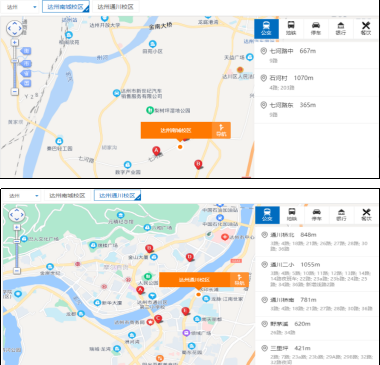This screenshot has height=365, width=380.
Task: Select 达州南城校区 tab above the top map
Action: pos(66,7)
